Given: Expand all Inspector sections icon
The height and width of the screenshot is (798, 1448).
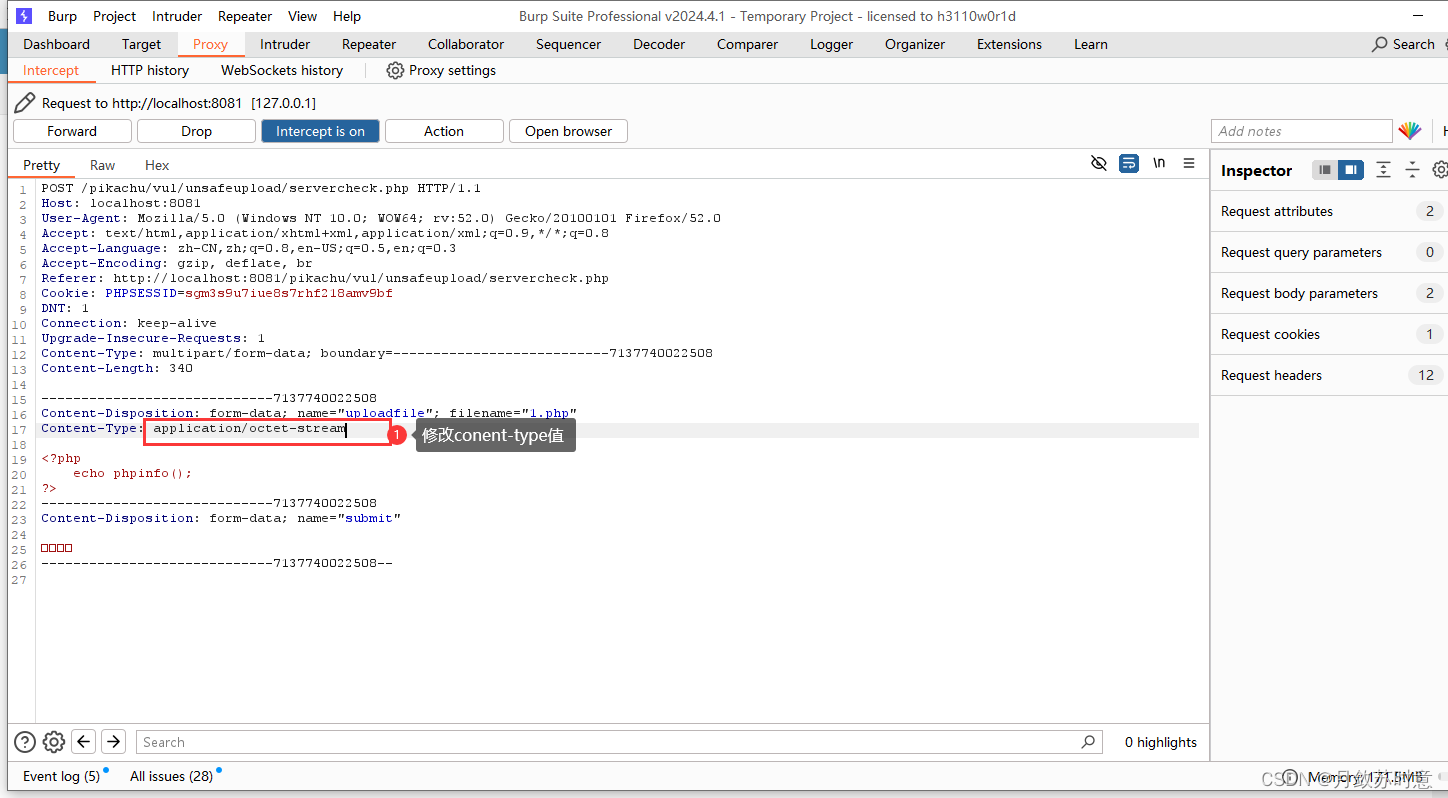Looking at the screenshot, I should pyautogui.click(x=1383, y=170).
